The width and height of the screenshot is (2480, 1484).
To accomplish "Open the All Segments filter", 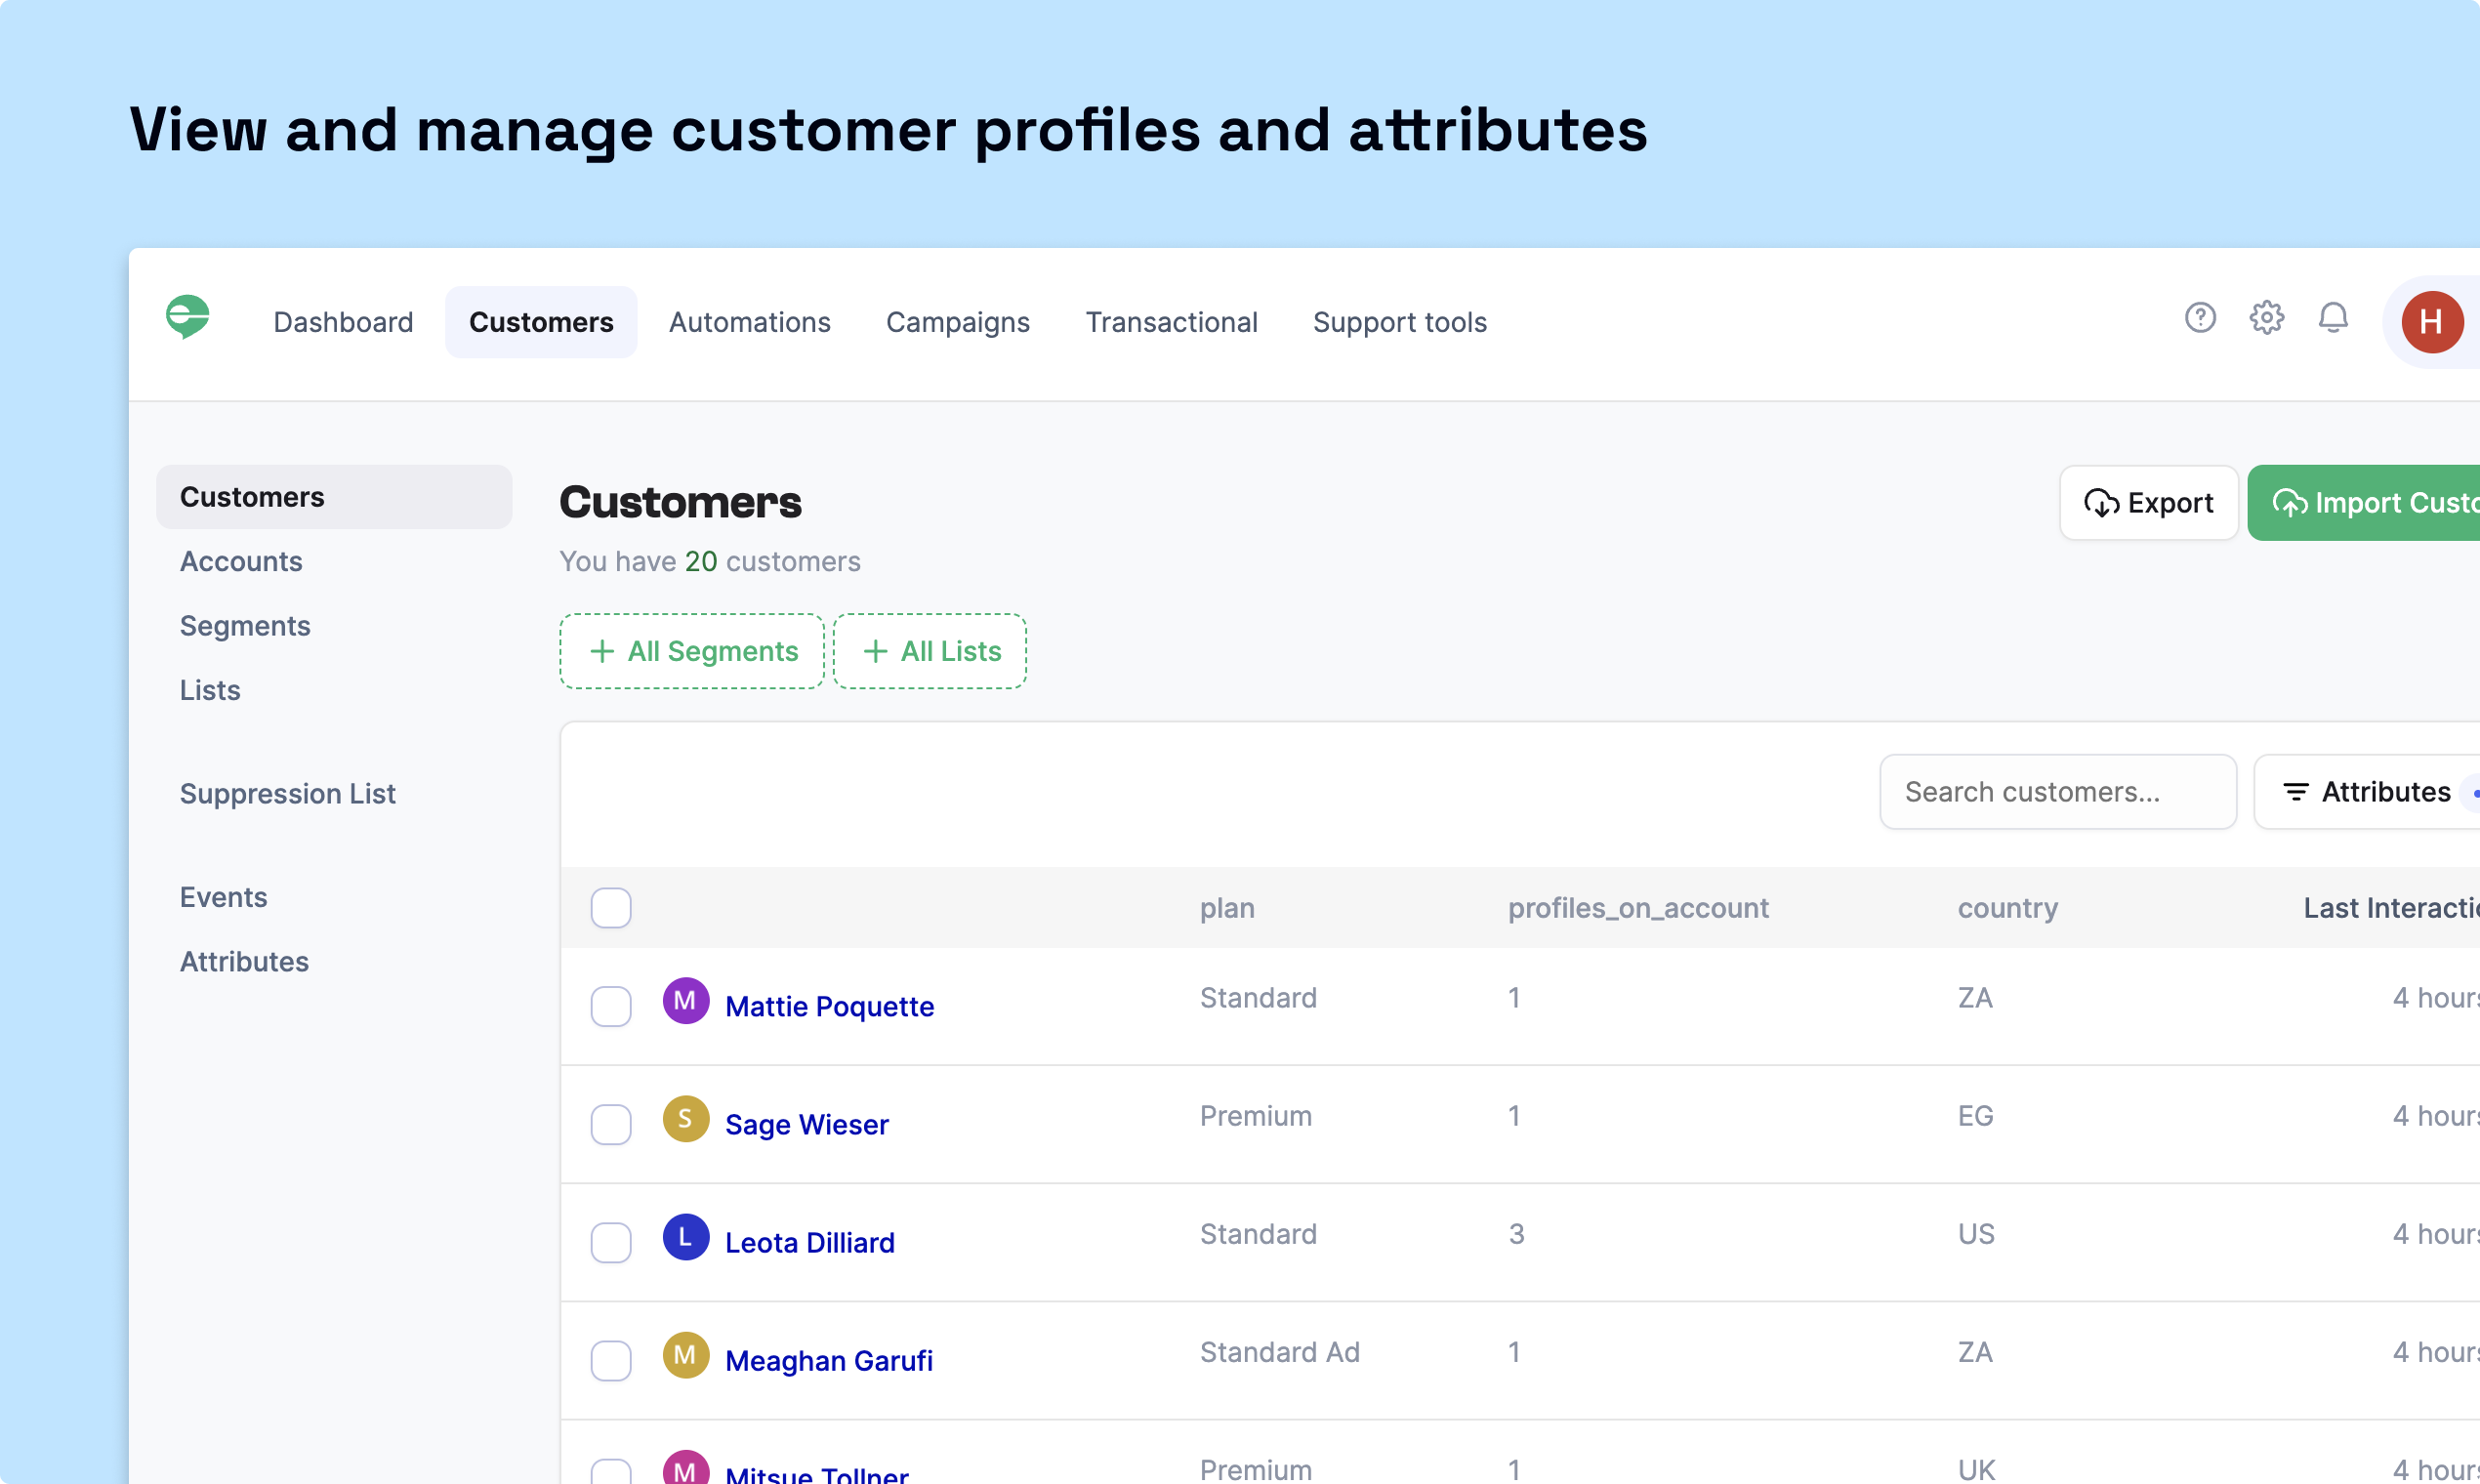I will [x=692, y=651].
